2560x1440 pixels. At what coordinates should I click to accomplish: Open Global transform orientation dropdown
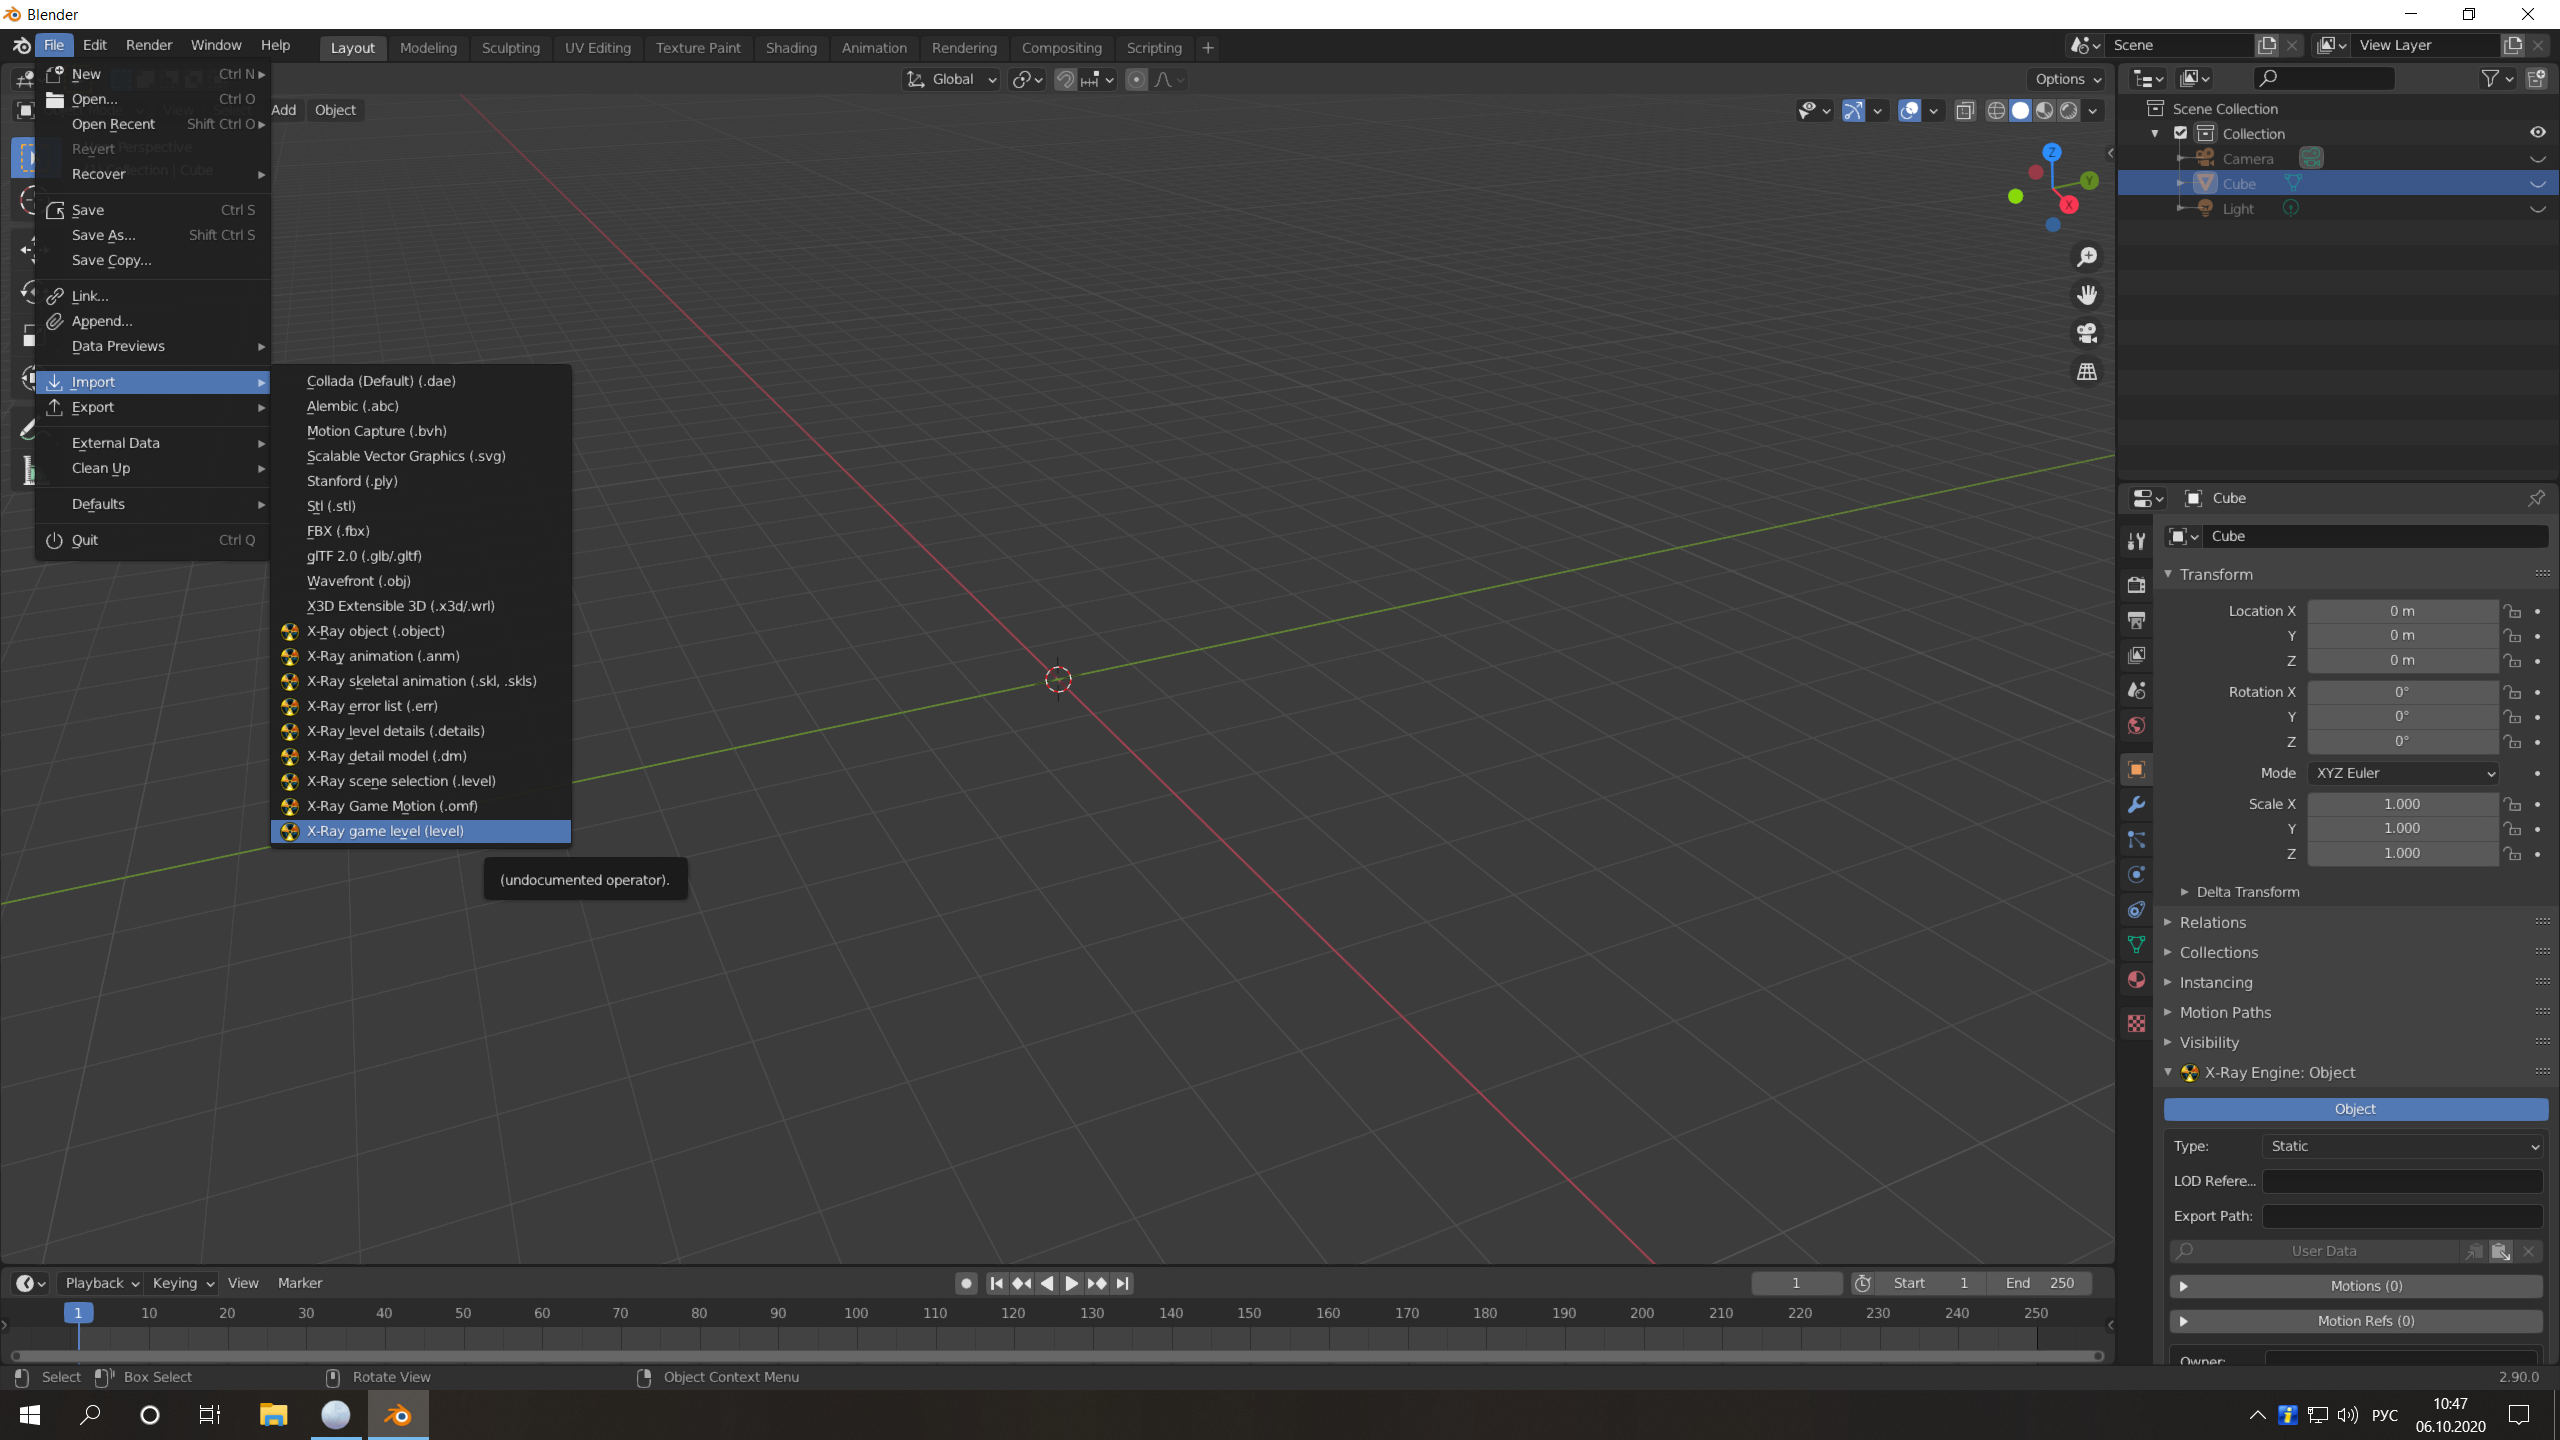(x=951, y=80)
